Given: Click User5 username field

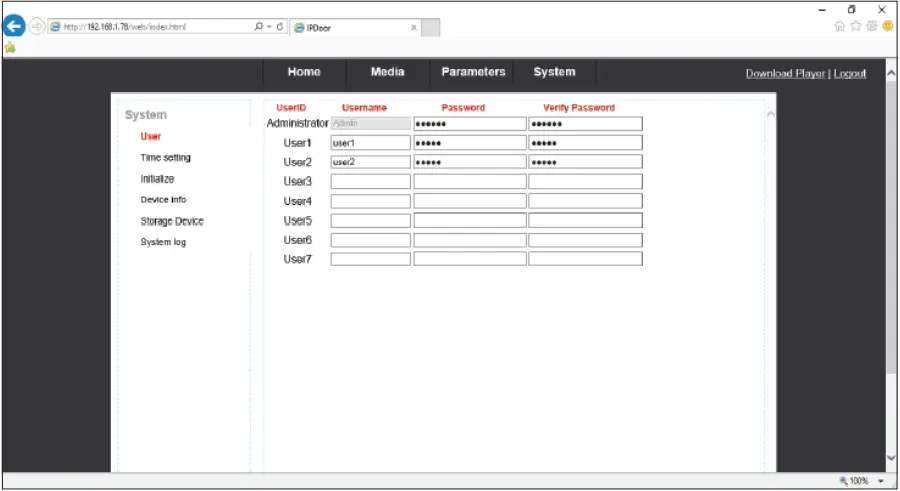Looking at the screenshot, I should tap(371, 221).
